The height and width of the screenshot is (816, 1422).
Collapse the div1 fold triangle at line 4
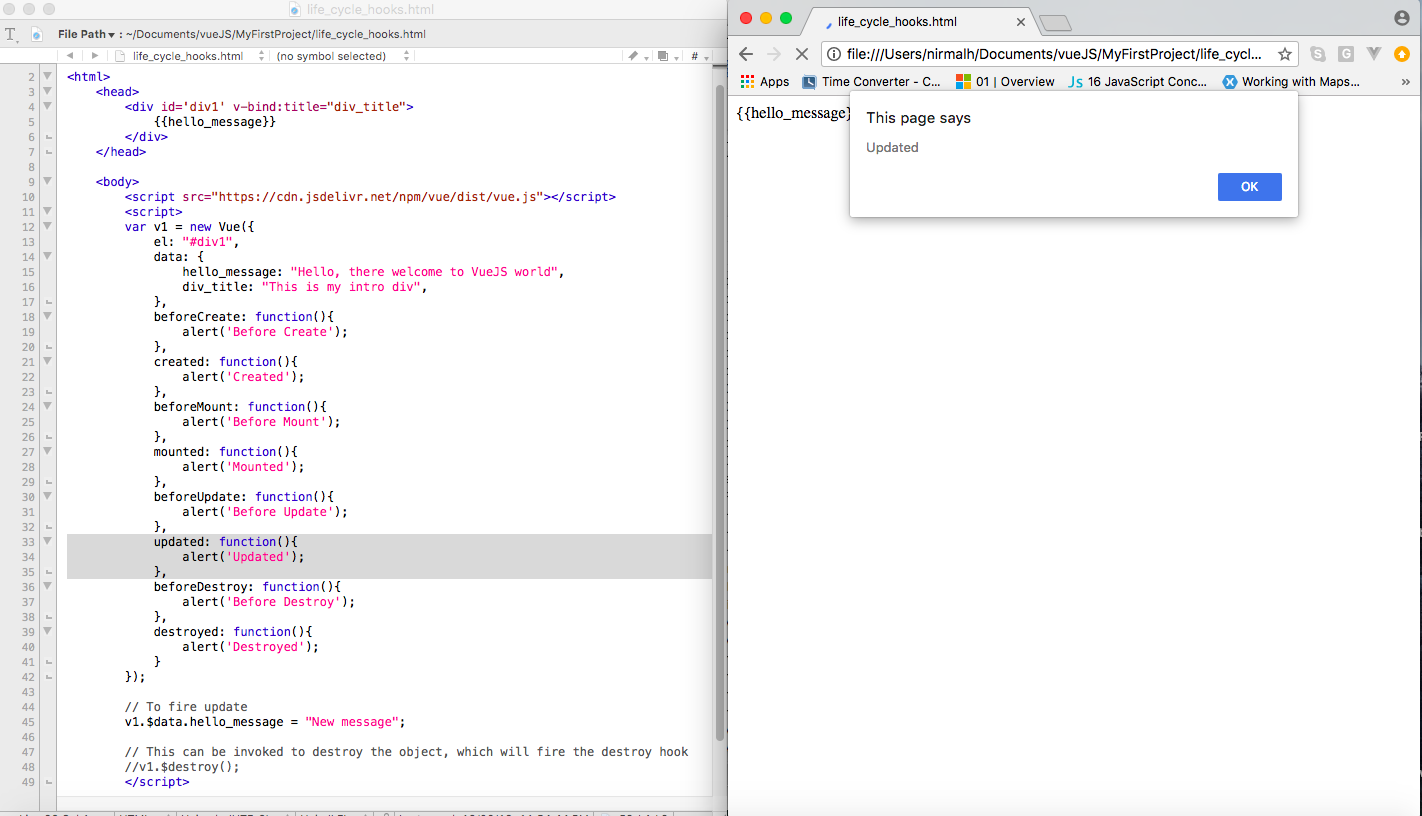pyautogui.click(x=47, y=106)
